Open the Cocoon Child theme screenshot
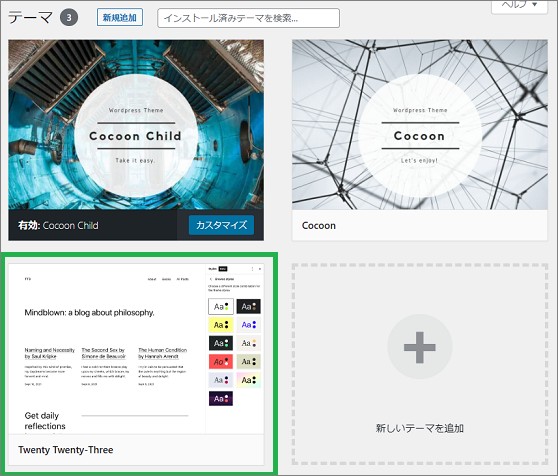This screenshot has height=476, width=558. pyautogui.click(x=136, y=125)
